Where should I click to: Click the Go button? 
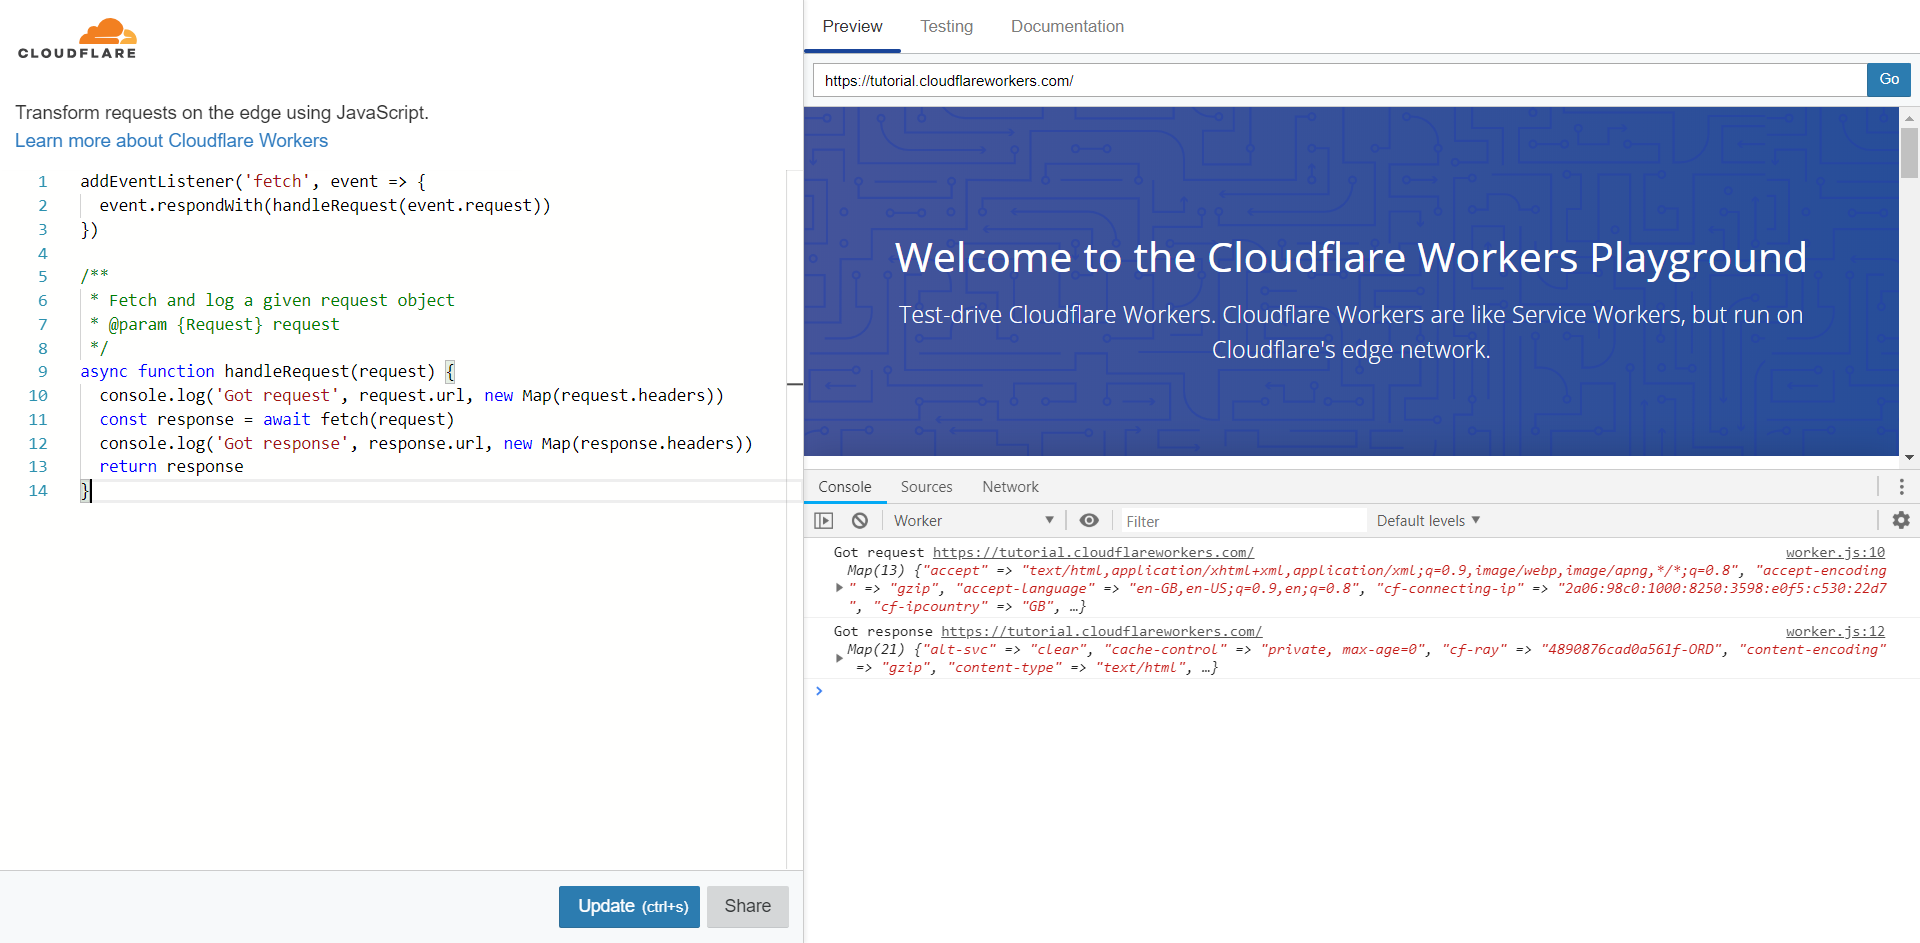(x=1889, y=80)
